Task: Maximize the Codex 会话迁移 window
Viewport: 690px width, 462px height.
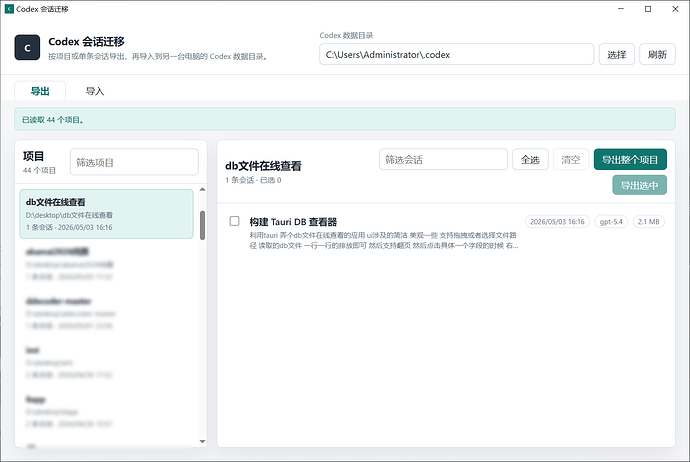Action: tap(648, 9)
